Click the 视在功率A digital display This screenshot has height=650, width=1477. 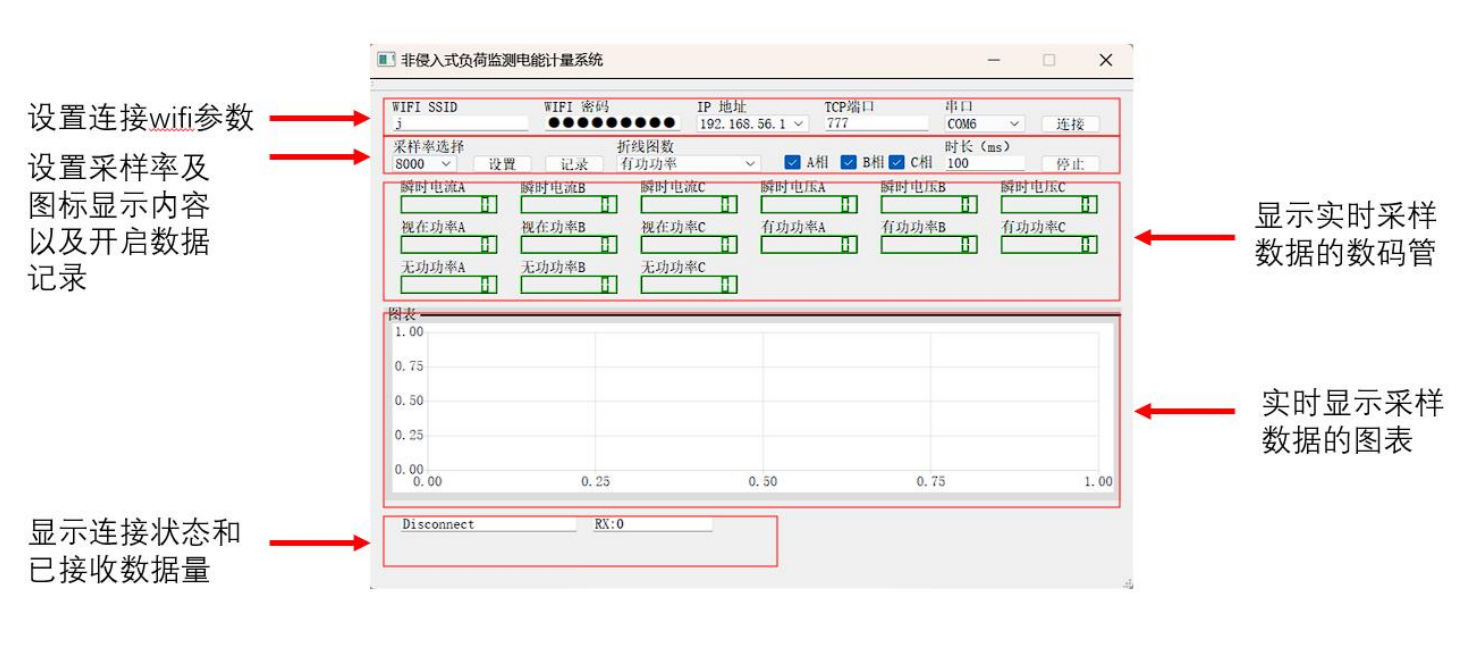click(449, 244)
